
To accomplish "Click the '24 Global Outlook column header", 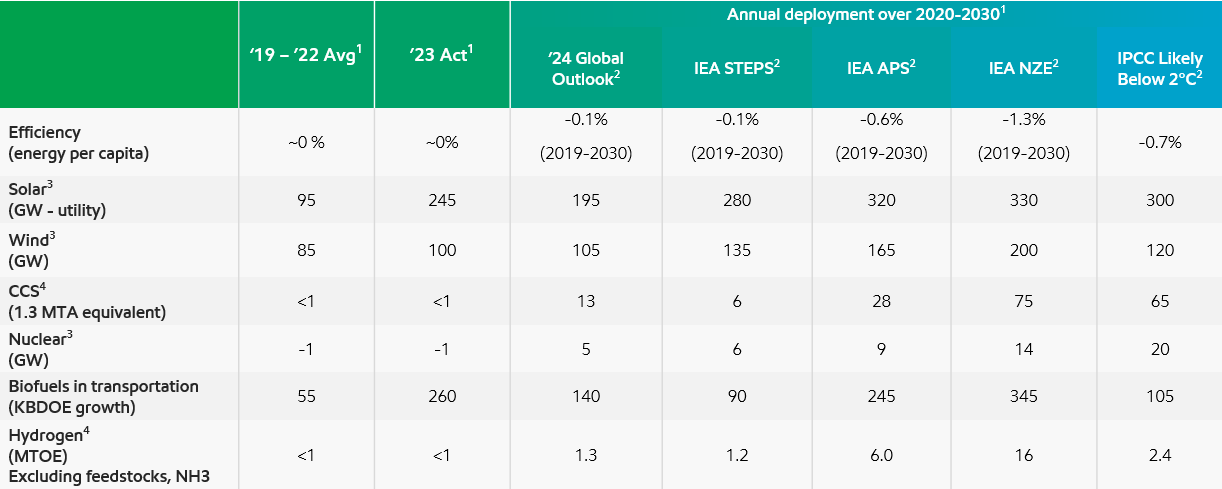I will [586, 68].
